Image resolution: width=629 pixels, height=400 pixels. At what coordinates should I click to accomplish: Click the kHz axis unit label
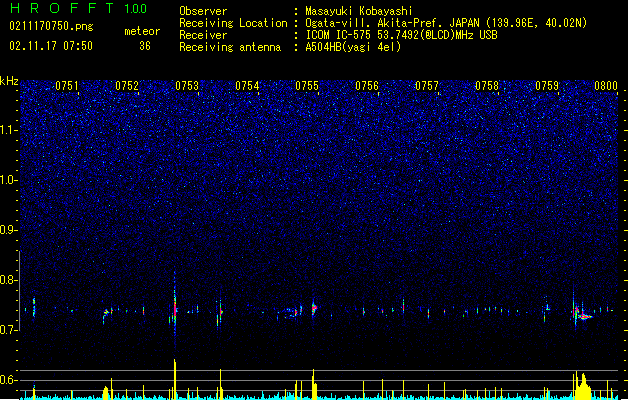click(9, 81)
